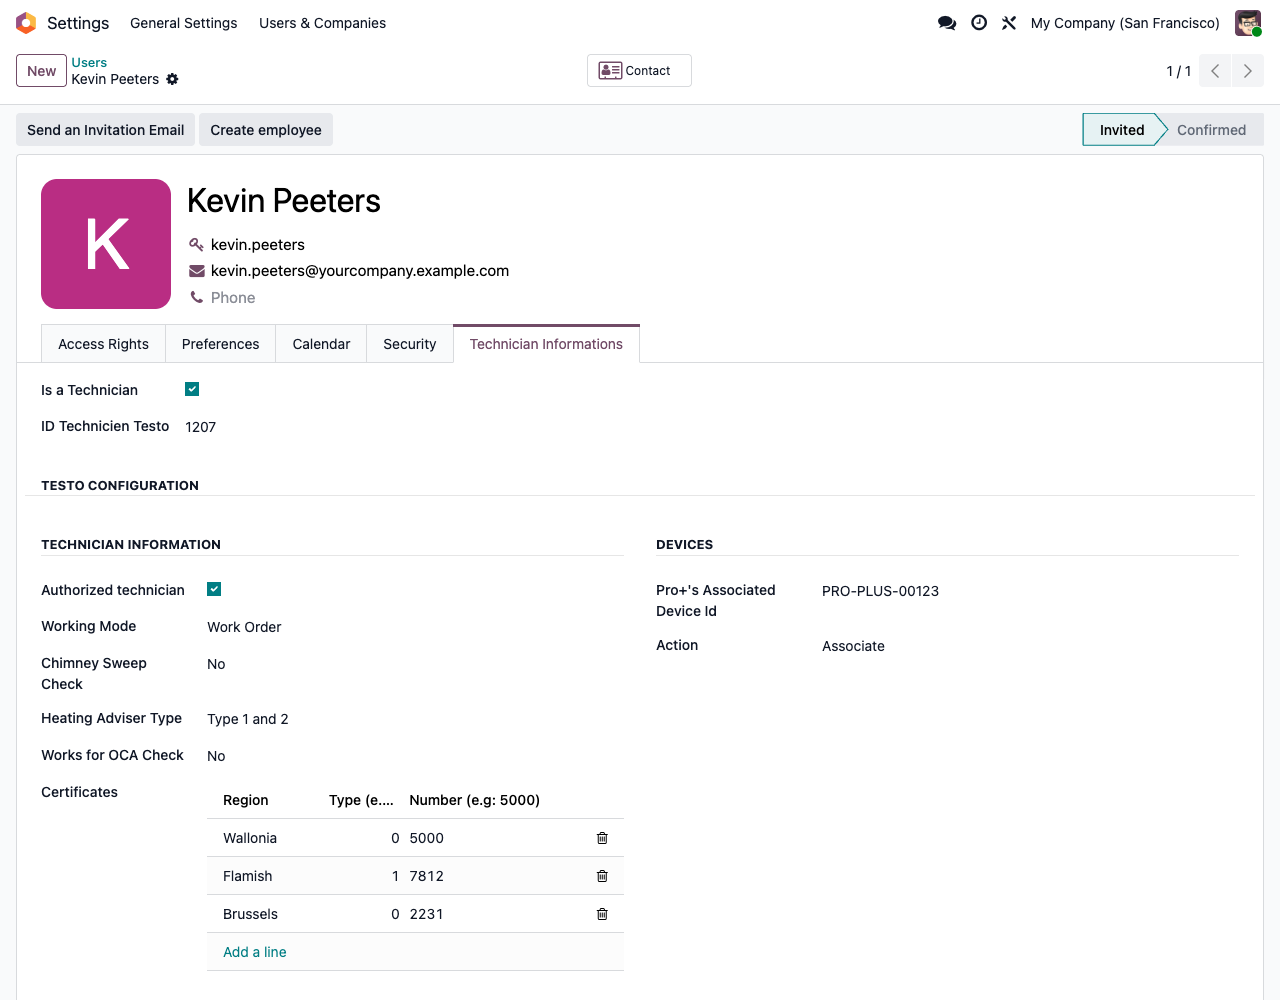The width and height of the screenshot is (1280, 1000).
Task: Delete the Wallonia certificate row
Action: pyautogui.click(x=602, y=838)
